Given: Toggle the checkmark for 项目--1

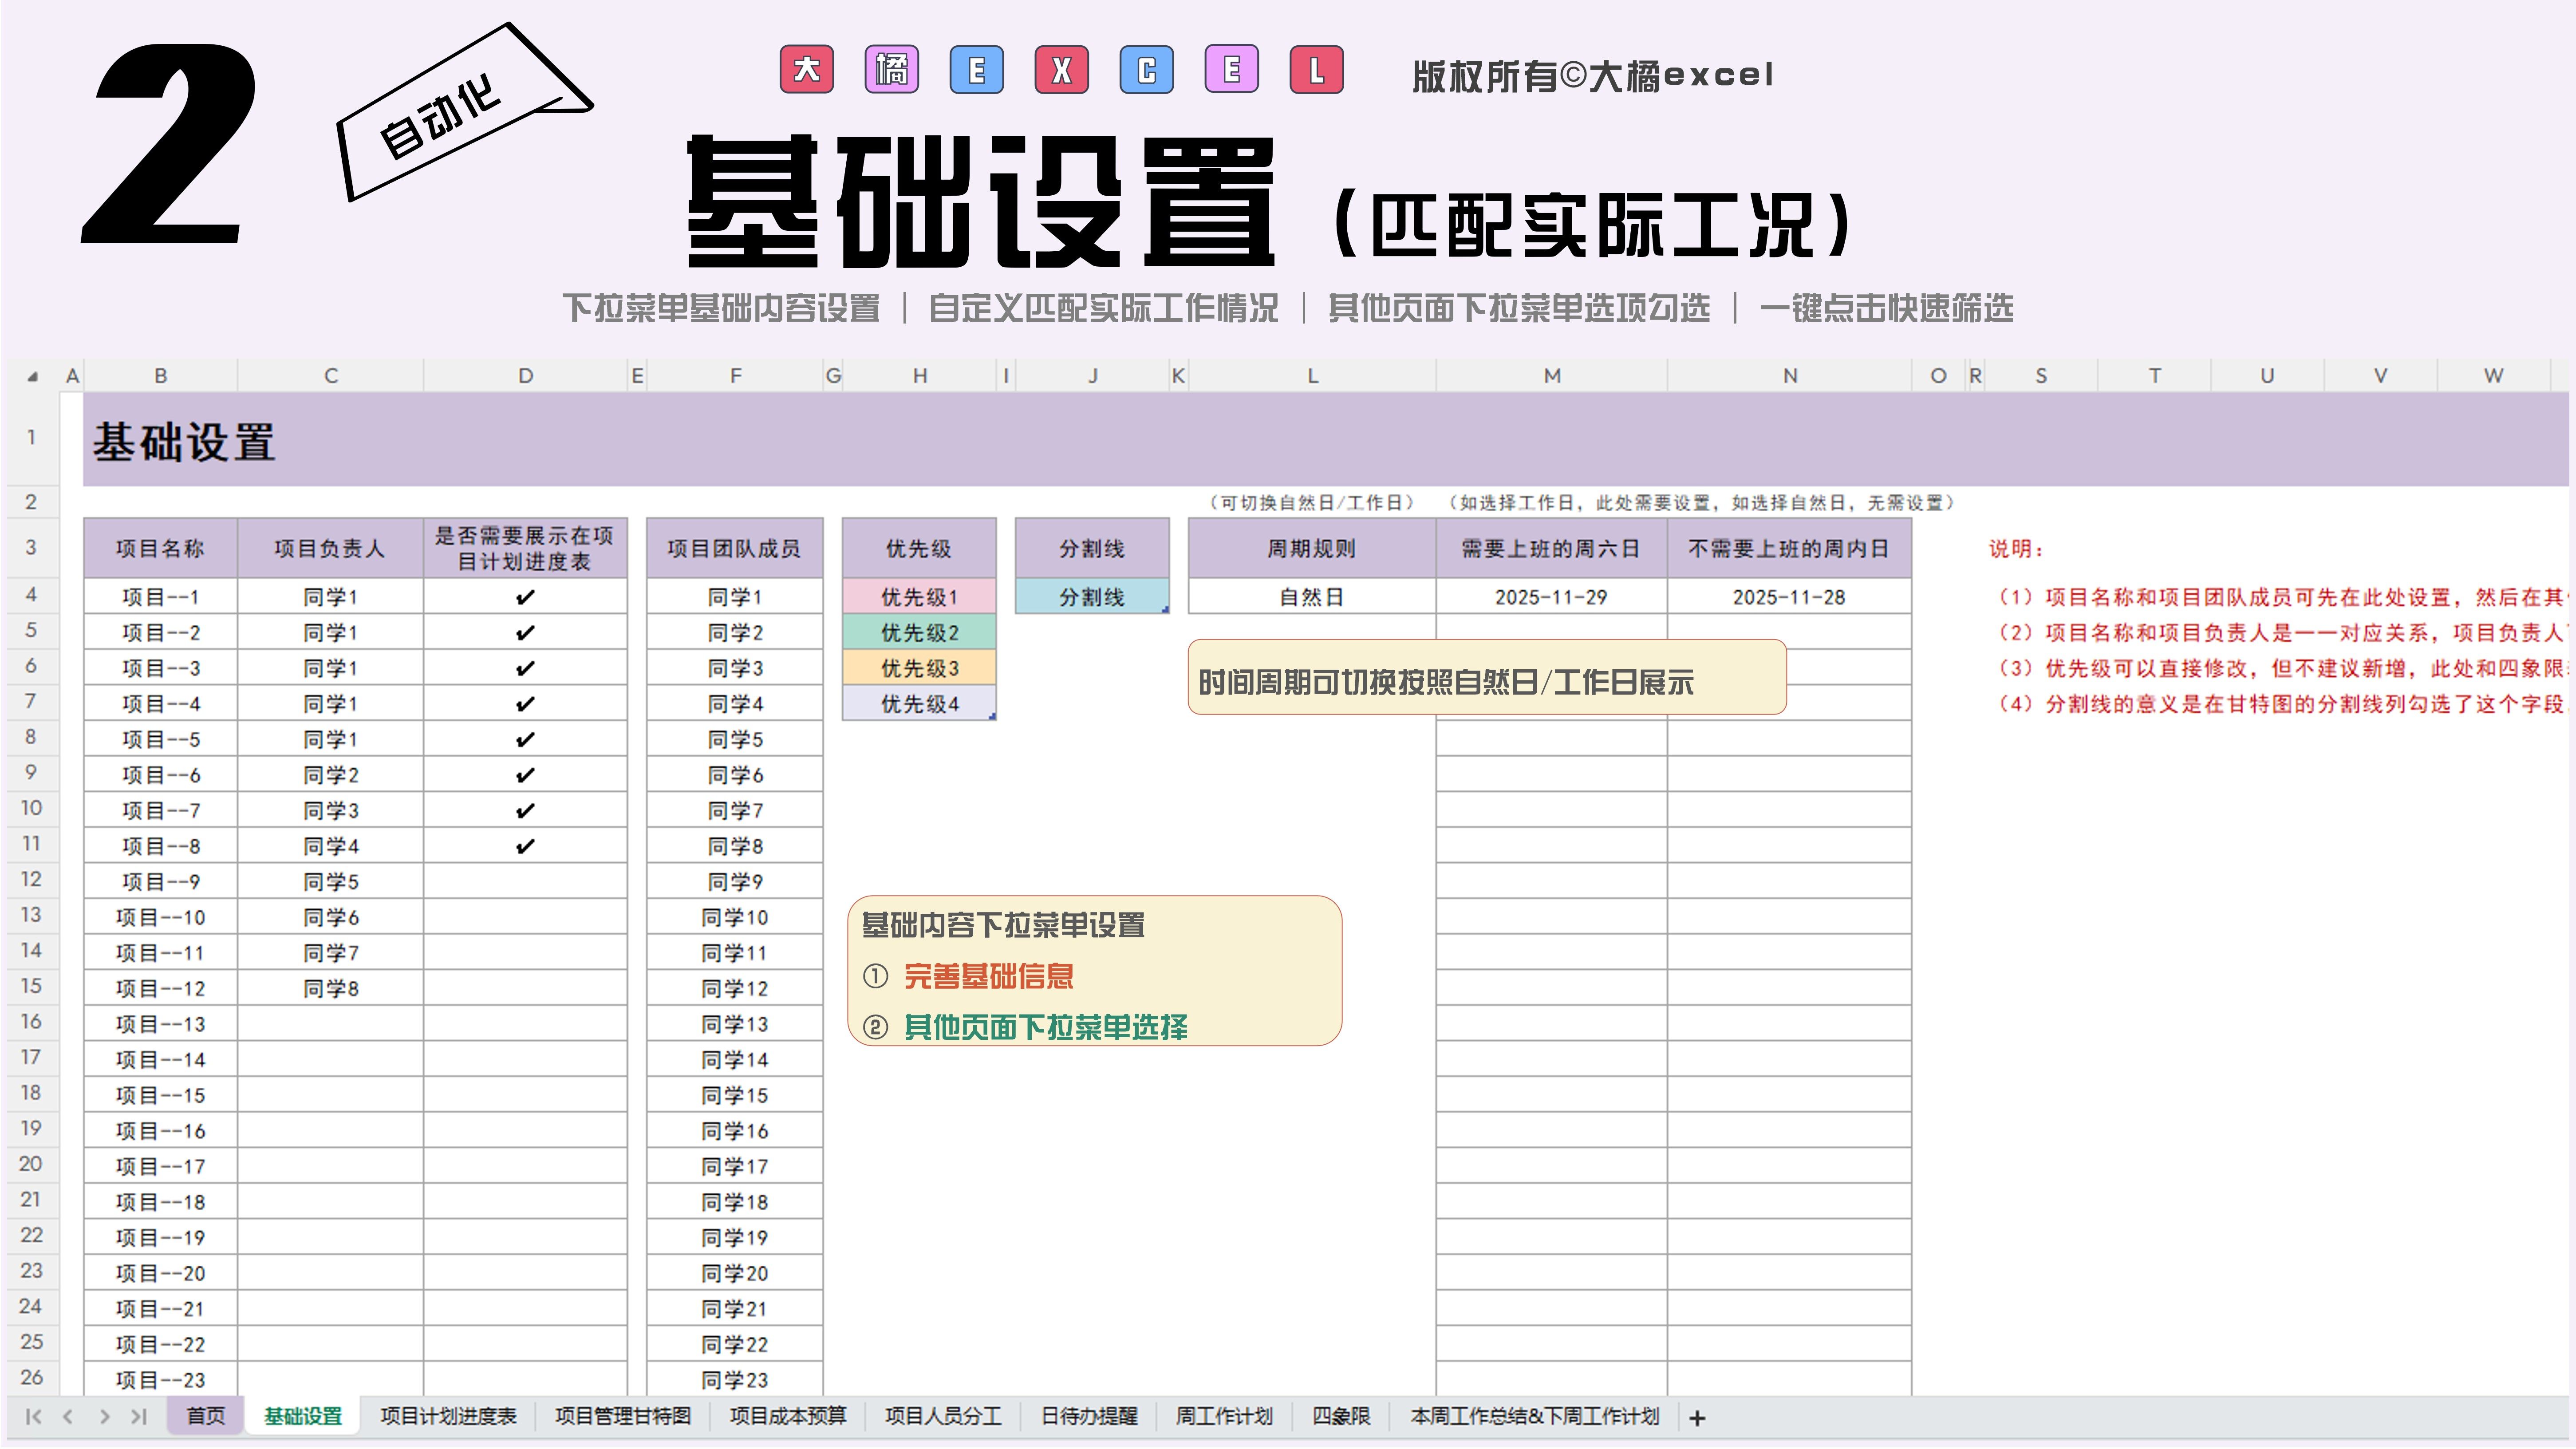Looking at the screenshot, I should point(525,597).
